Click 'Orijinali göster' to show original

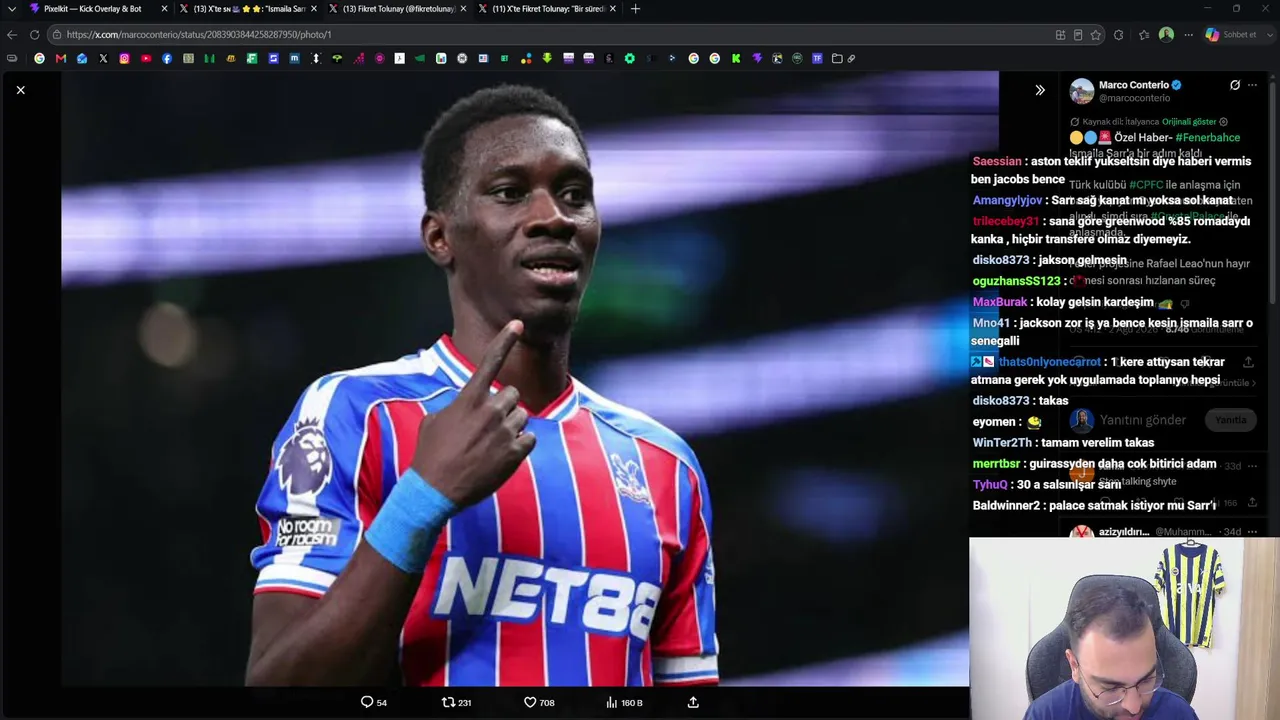(1189, 122)
